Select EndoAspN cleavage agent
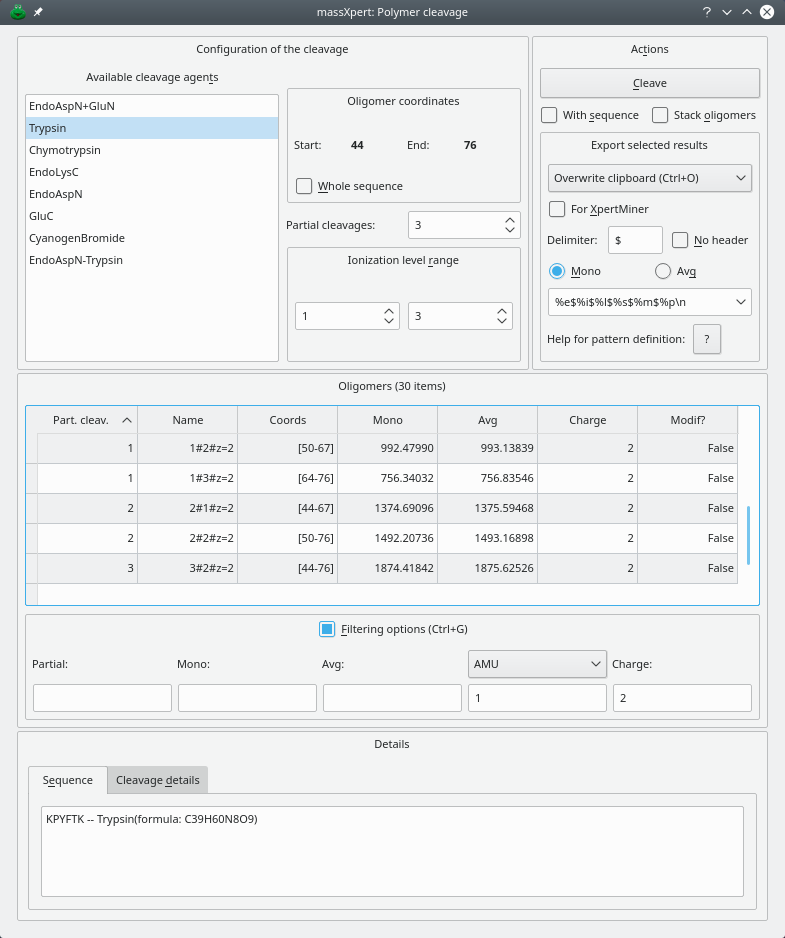 pos(152,194)
